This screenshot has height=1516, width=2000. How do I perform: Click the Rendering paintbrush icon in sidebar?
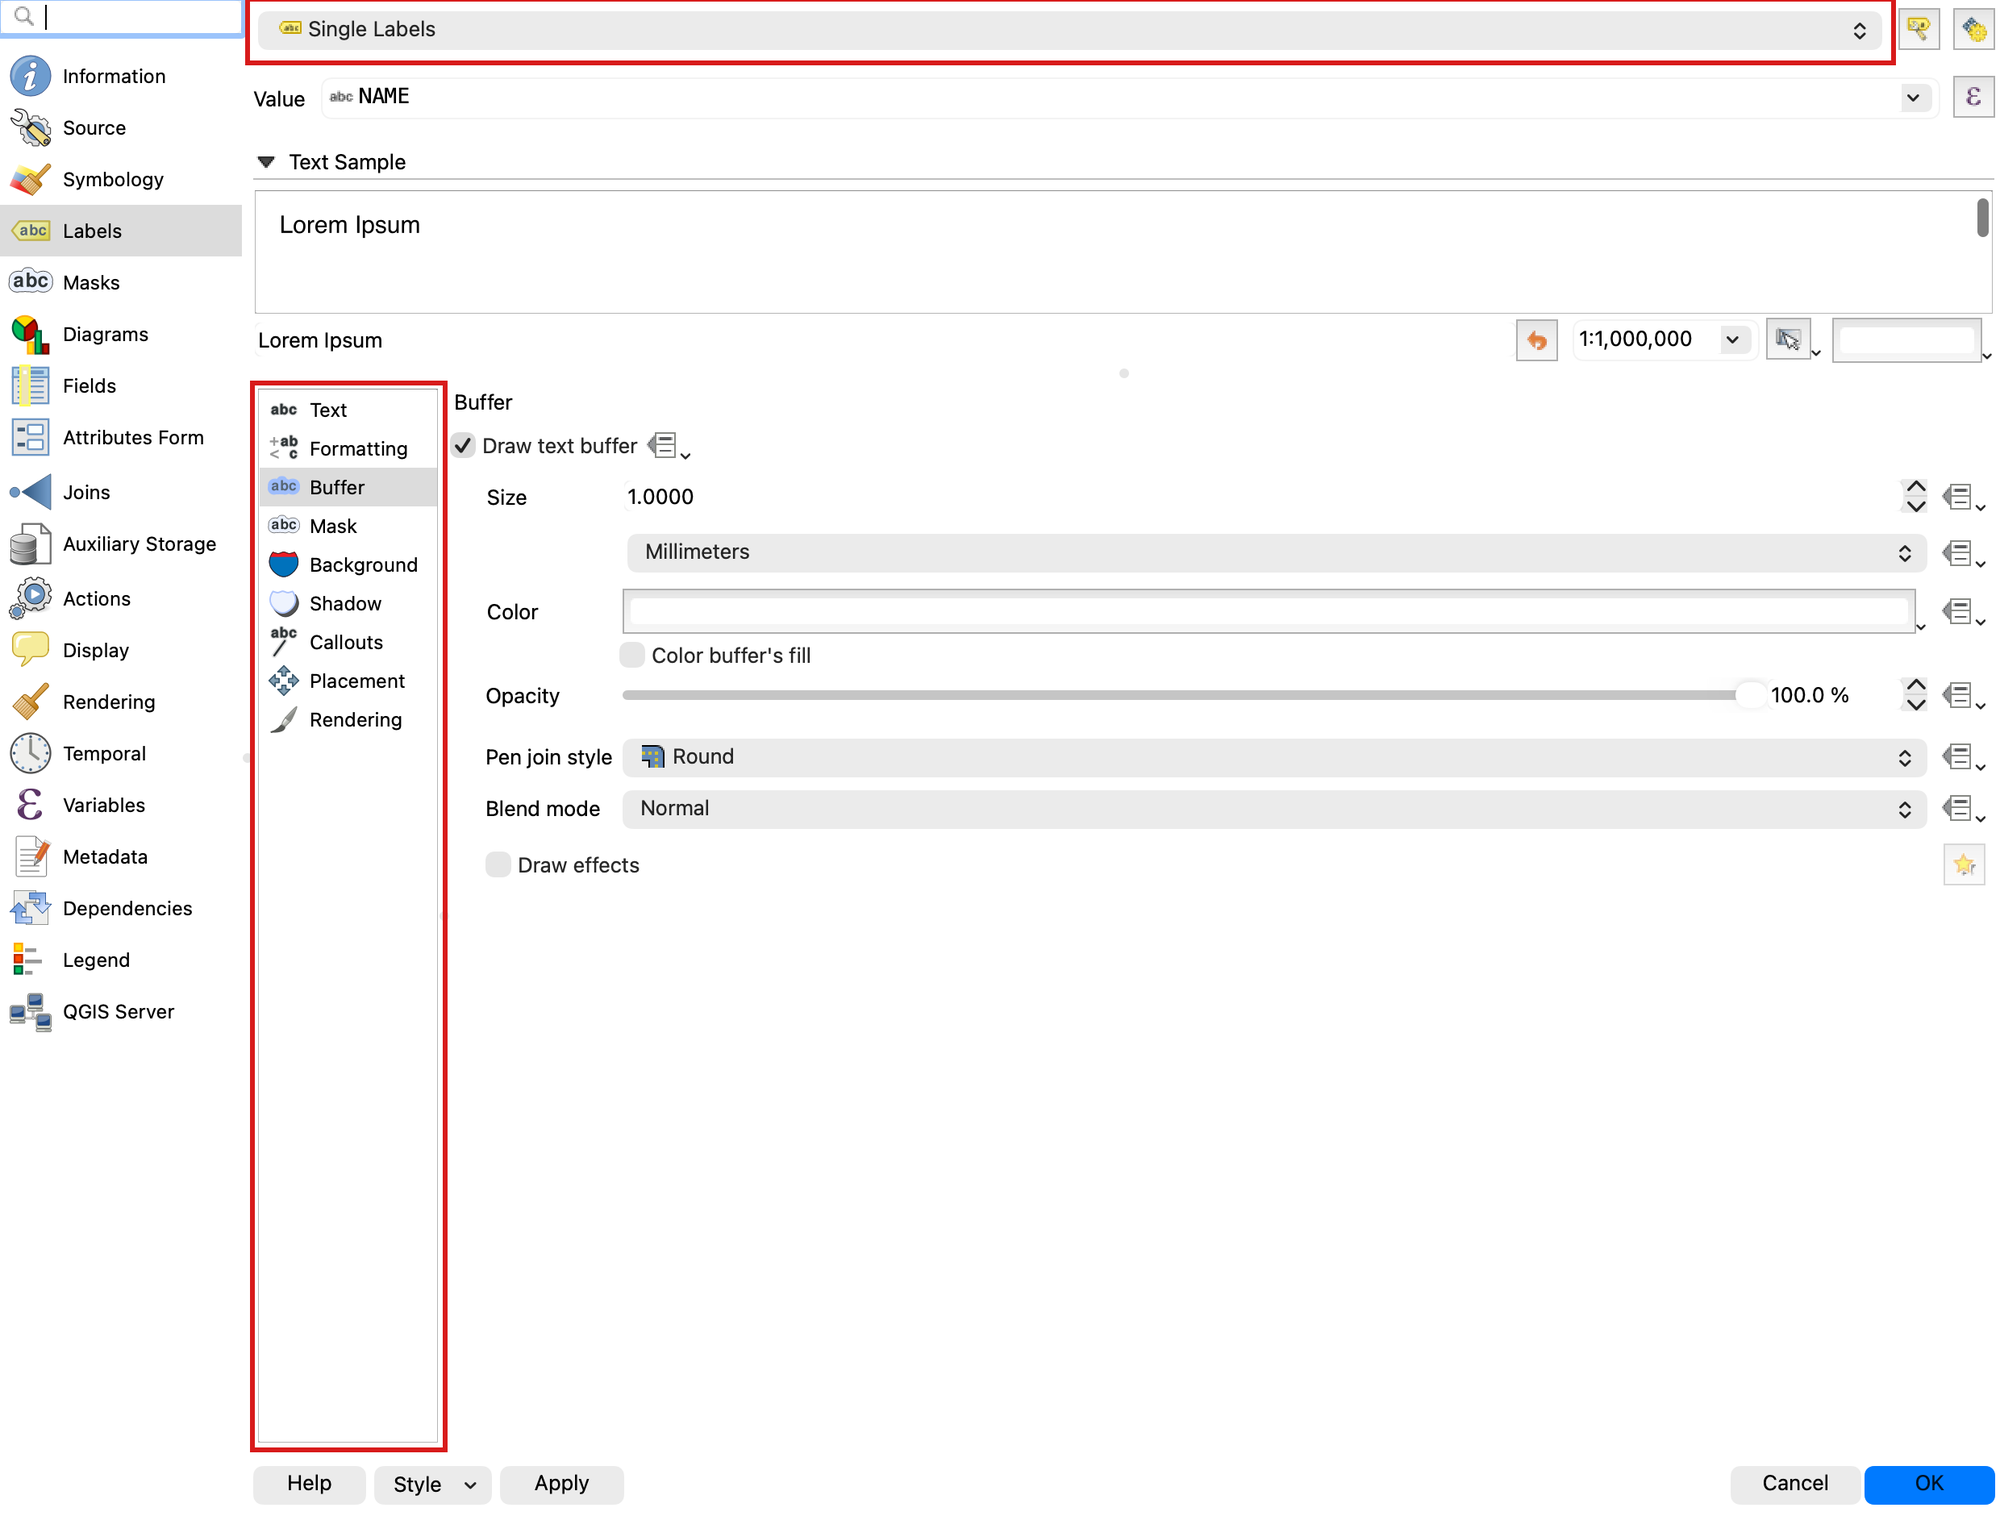tap(30, 702)
